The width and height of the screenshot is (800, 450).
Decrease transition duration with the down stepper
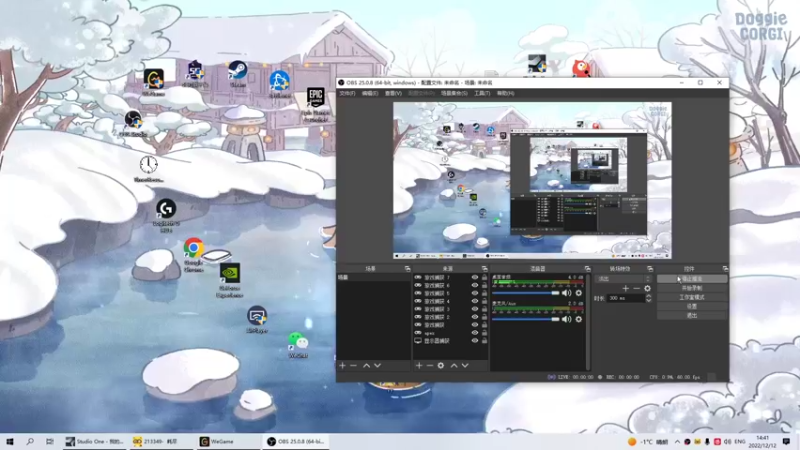click(x=648, y=301)
